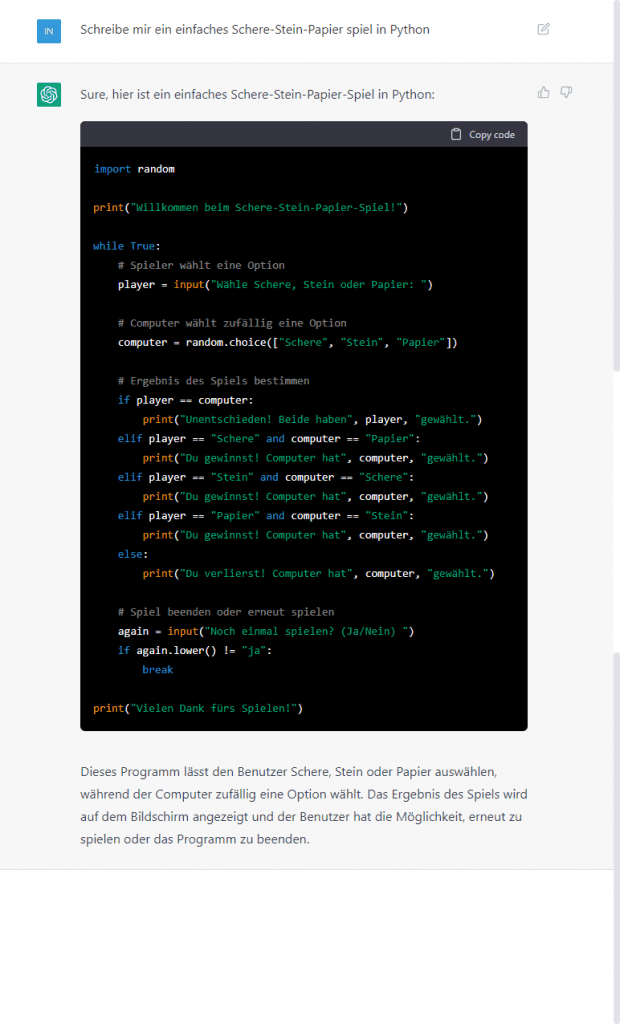620x1024 pixels.
Task: Click the 'Unentschieden!' print statement
Action: tap(312, 419)
